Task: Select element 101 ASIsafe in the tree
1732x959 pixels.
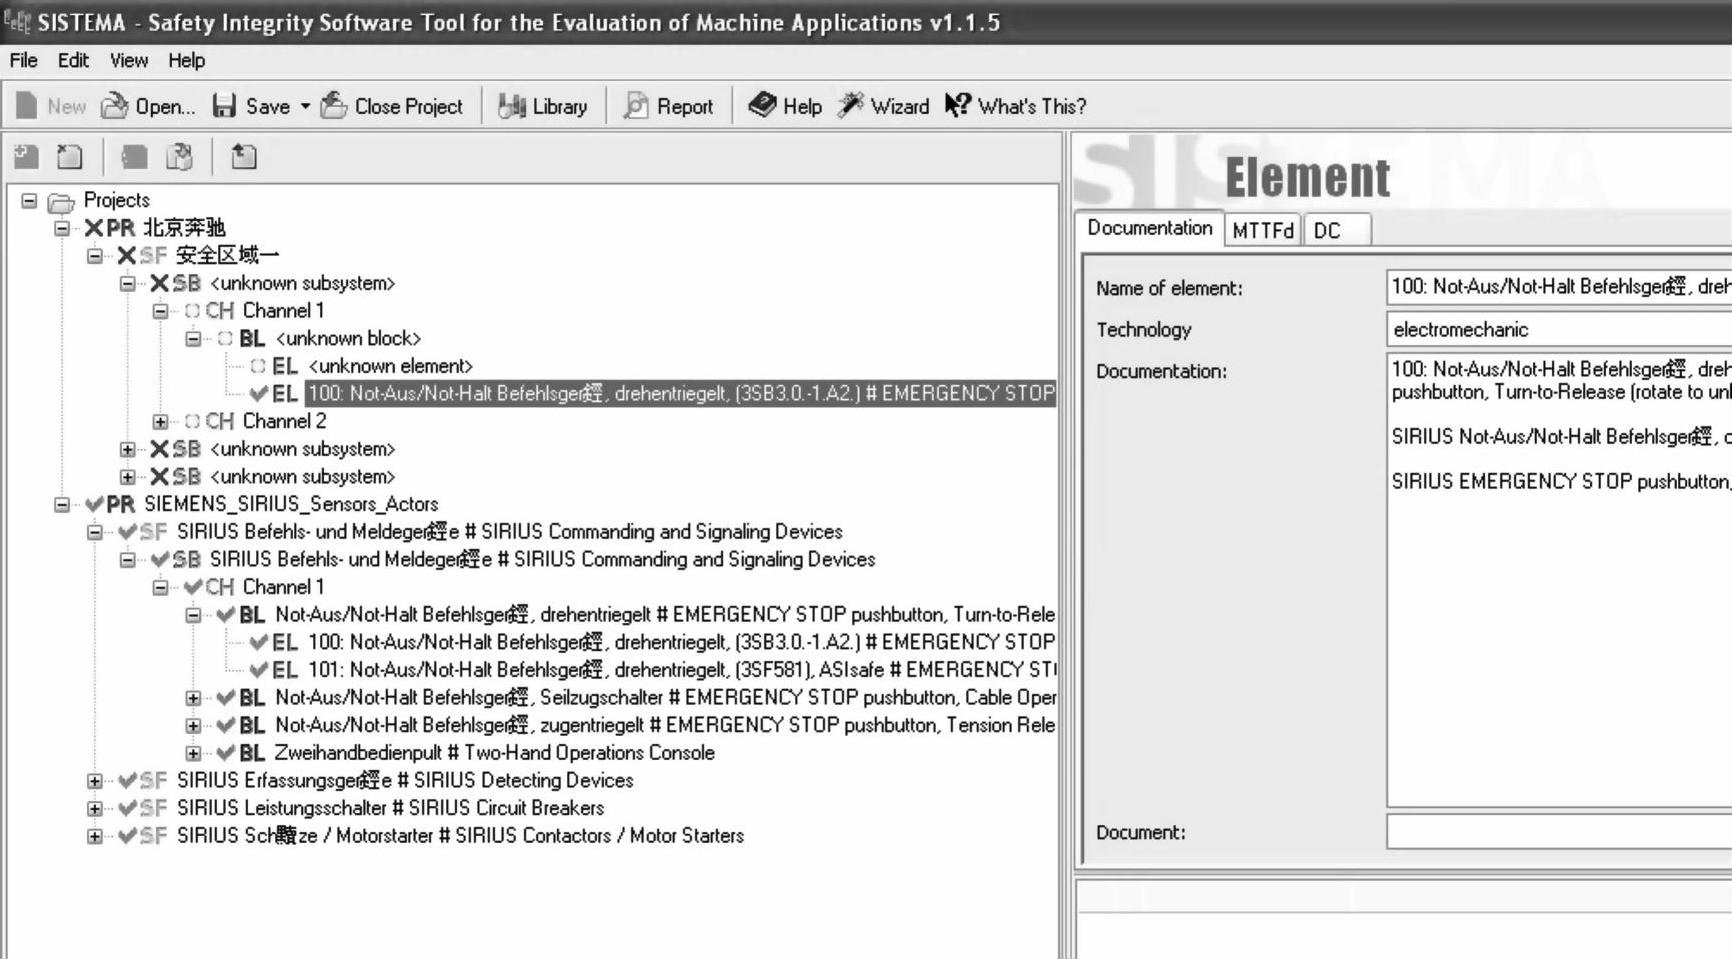Action: [x=681, y=670]
